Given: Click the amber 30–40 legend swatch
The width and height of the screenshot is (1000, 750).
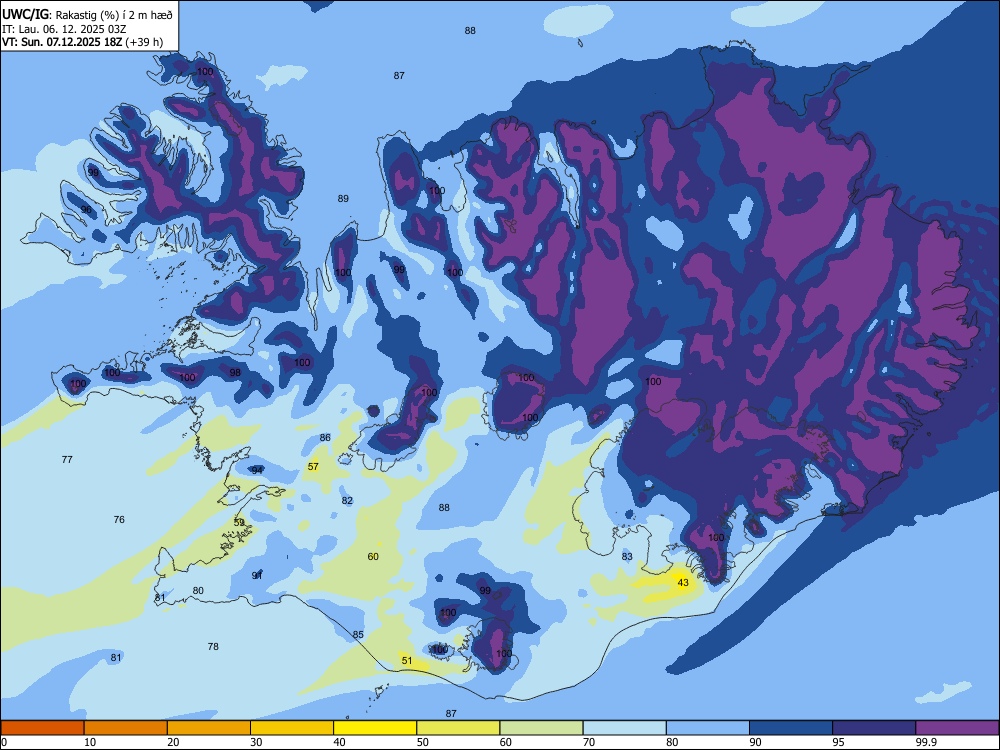Looking at the screenshot, I should pos(292,728).
